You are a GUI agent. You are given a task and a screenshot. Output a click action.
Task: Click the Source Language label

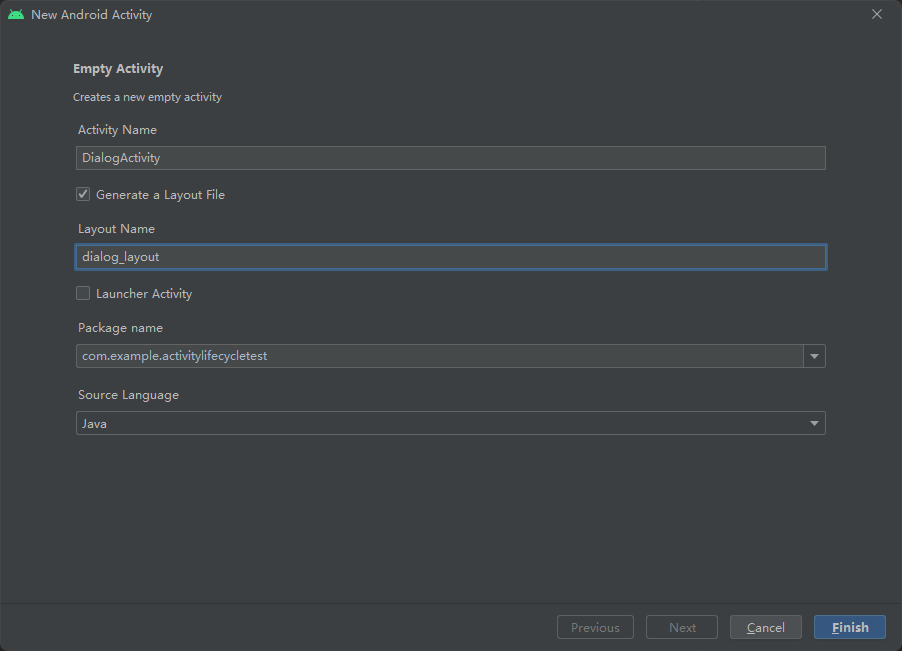(128, 395)
